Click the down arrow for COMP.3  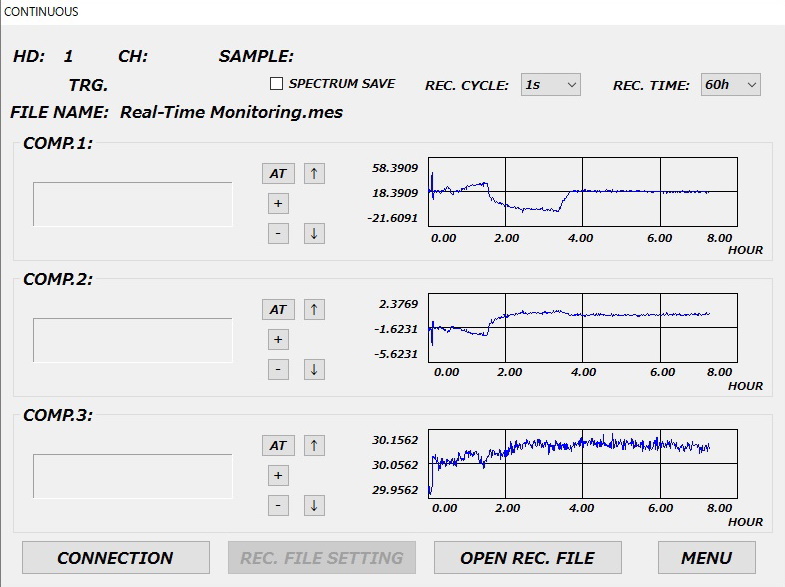click(x=314, y=505)
